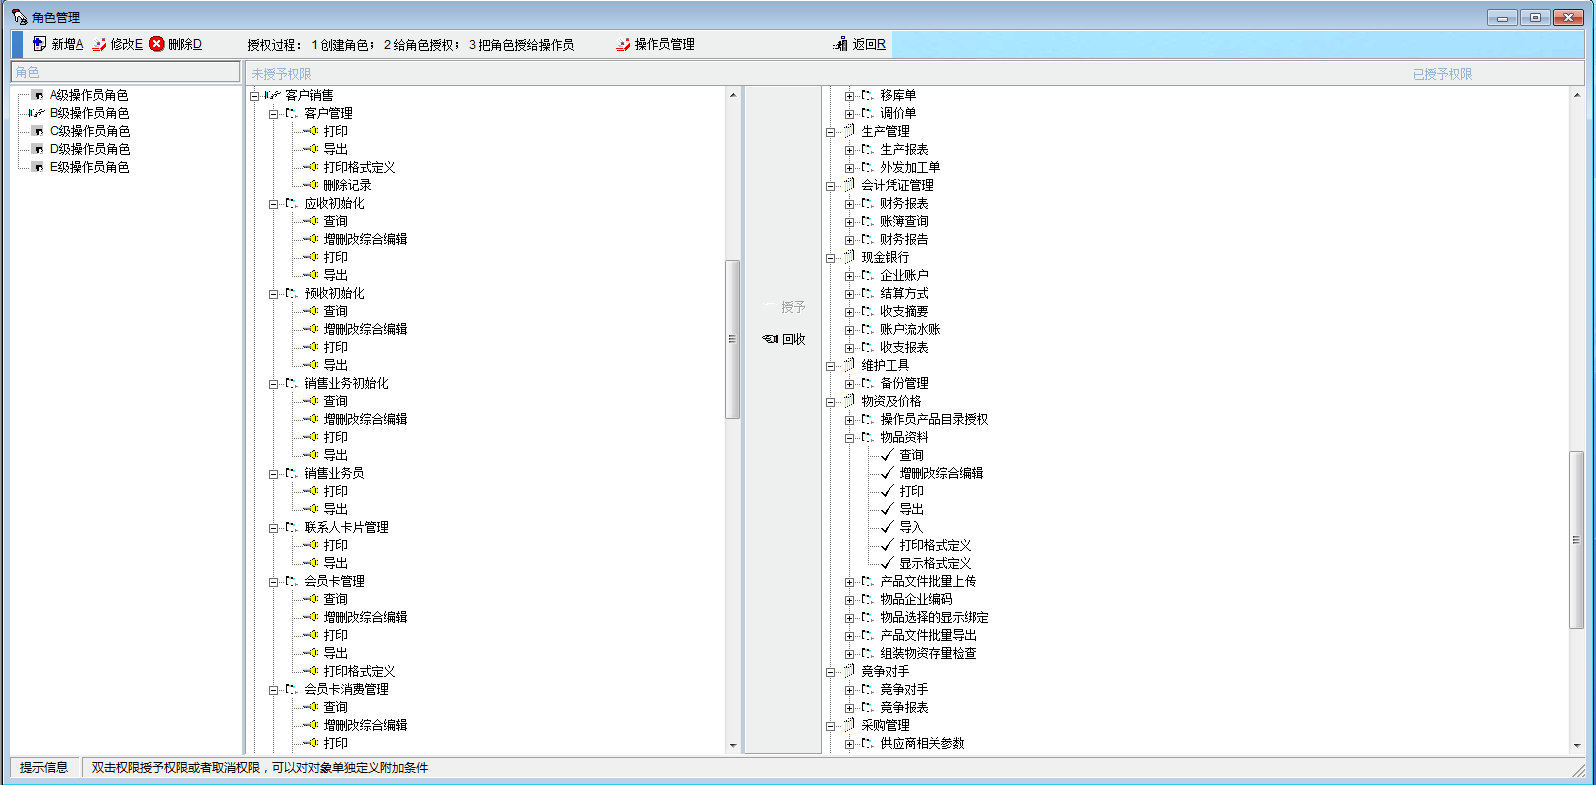
Task: Click the 修改E edit role icon
Action: [x=99, y=44]
